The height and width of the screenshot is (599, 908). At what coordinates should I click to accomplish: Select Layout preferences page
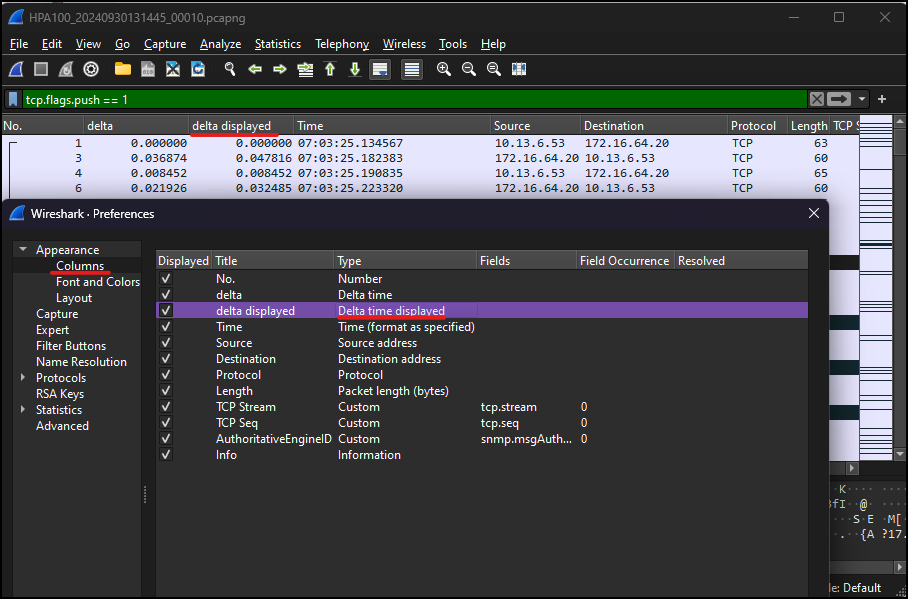click(x=74, y=298)
